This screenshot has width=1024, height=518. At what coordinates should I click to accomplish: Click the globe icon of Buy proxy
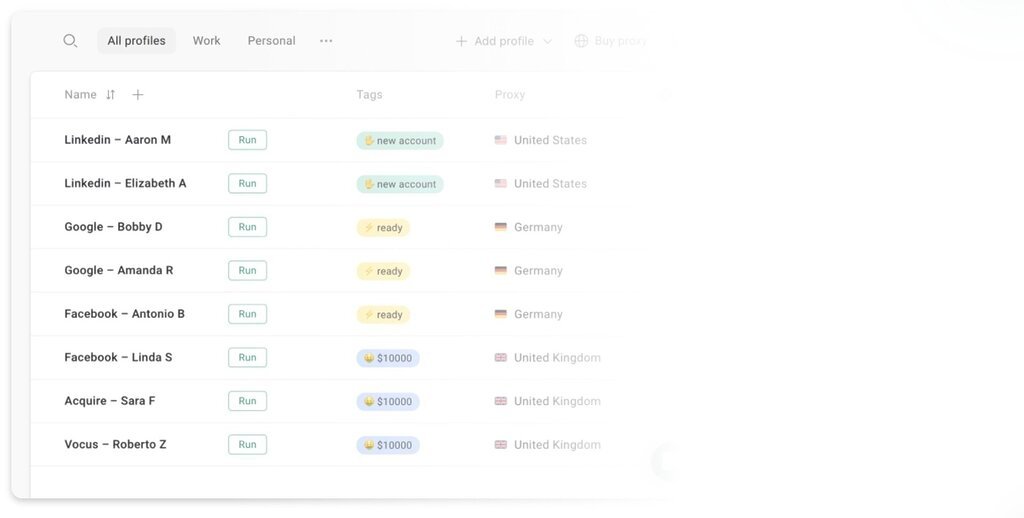[x=581, y=41]
